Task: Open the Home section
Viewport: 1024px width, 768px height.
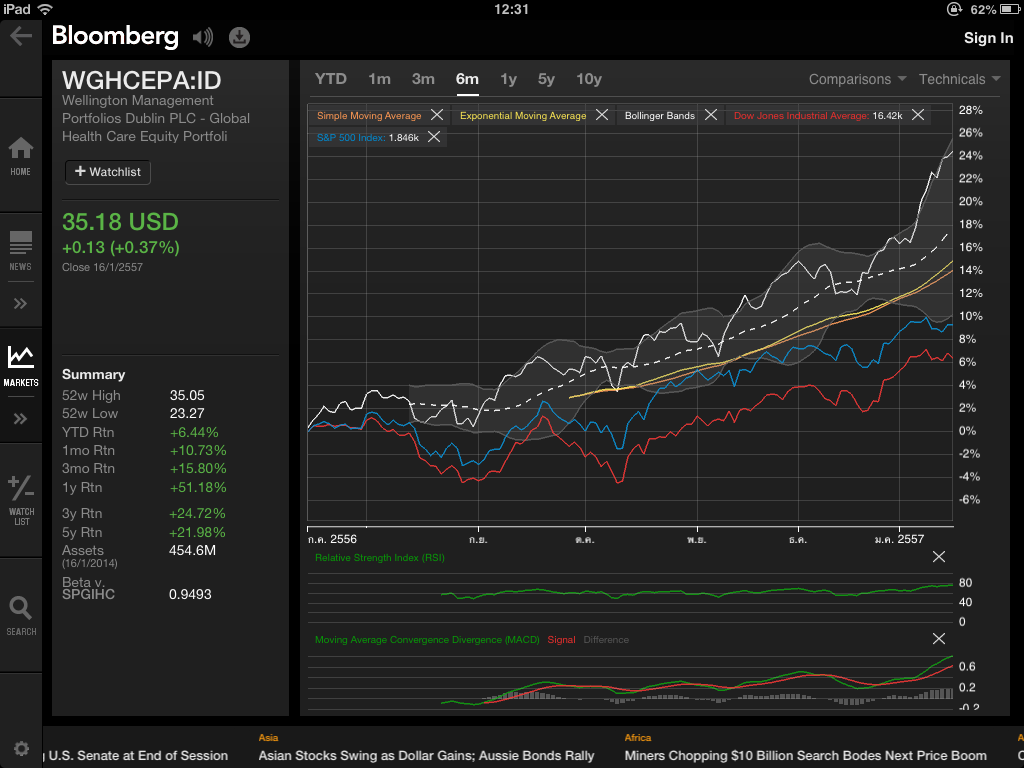Action: pos(21,156)
